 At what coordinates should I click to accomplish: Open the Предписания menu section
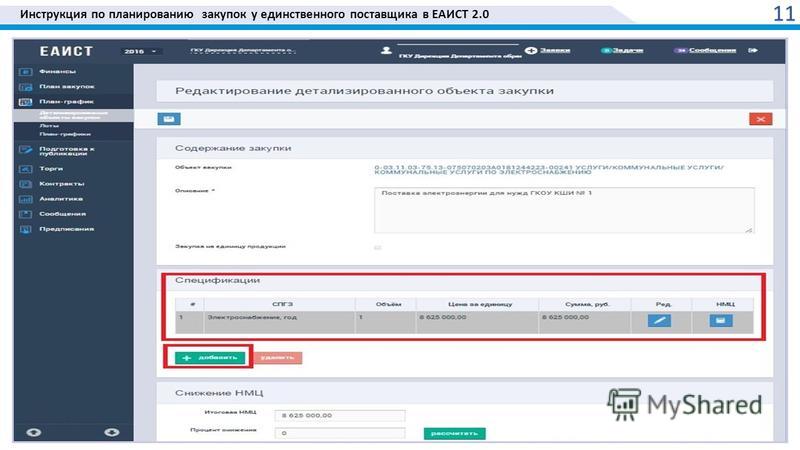pyautogui.click(x=66, y=229)
